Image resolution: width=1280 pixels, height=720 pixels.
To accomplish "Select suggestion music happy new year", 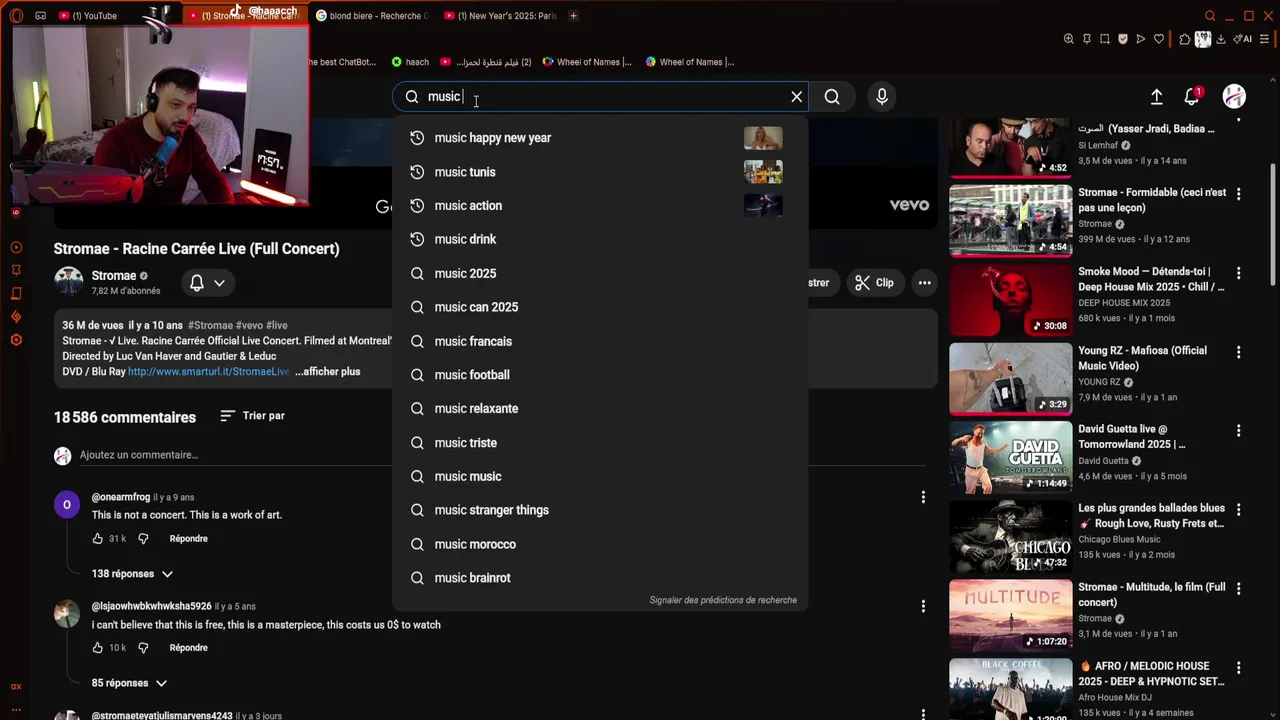I will click(600, 138).
